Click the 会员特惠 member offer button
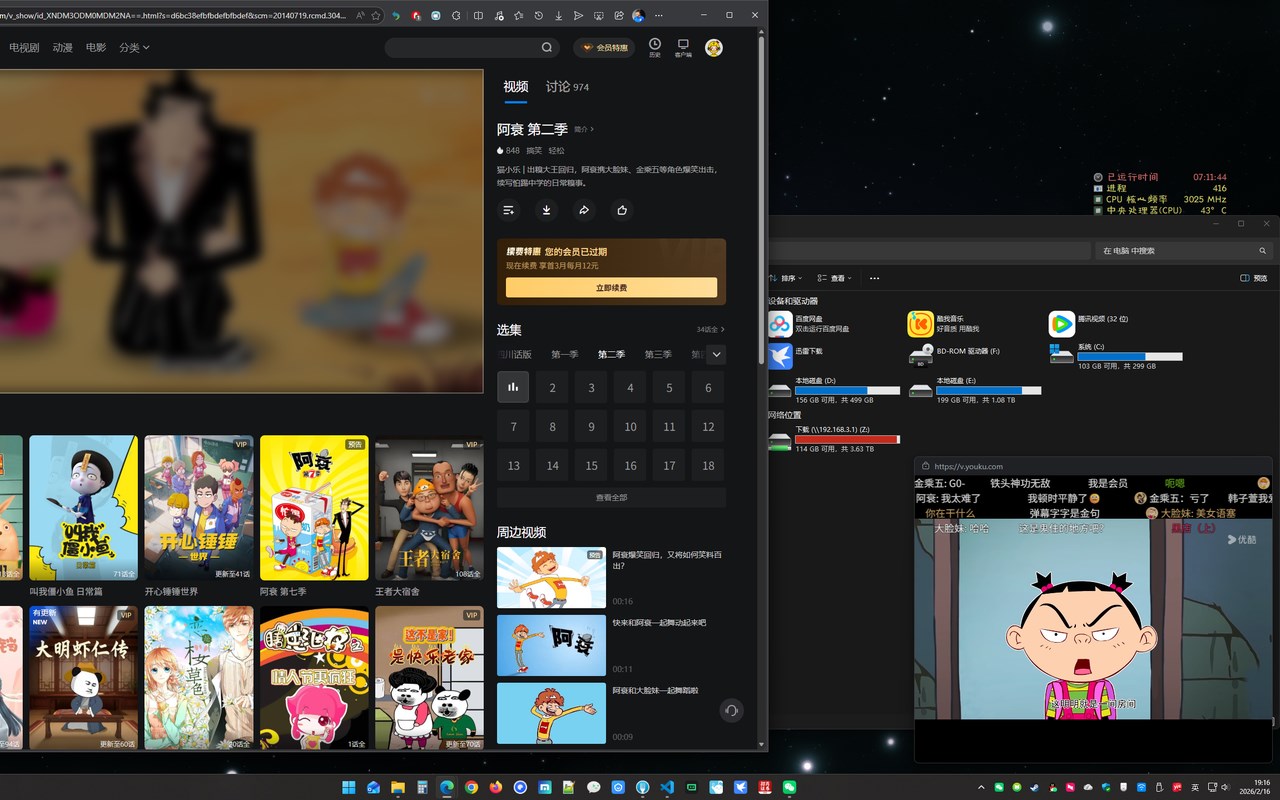The image size is (1280, 800). tap(604, 47)
